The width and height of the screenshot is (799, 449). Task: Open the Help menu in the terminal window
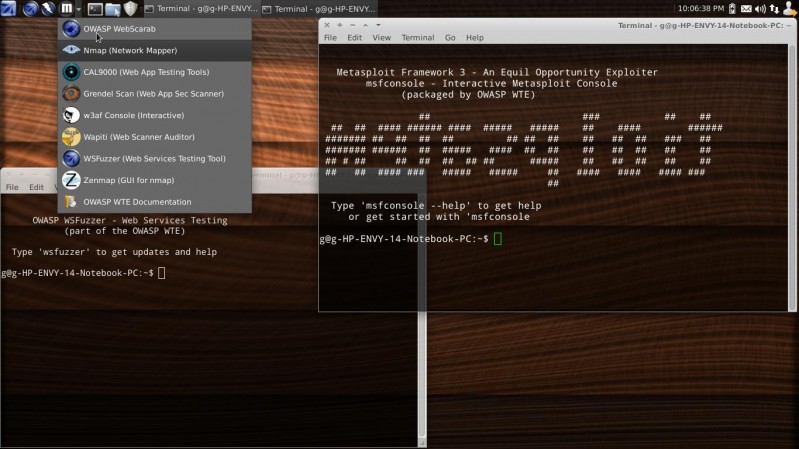coord(474,38)
